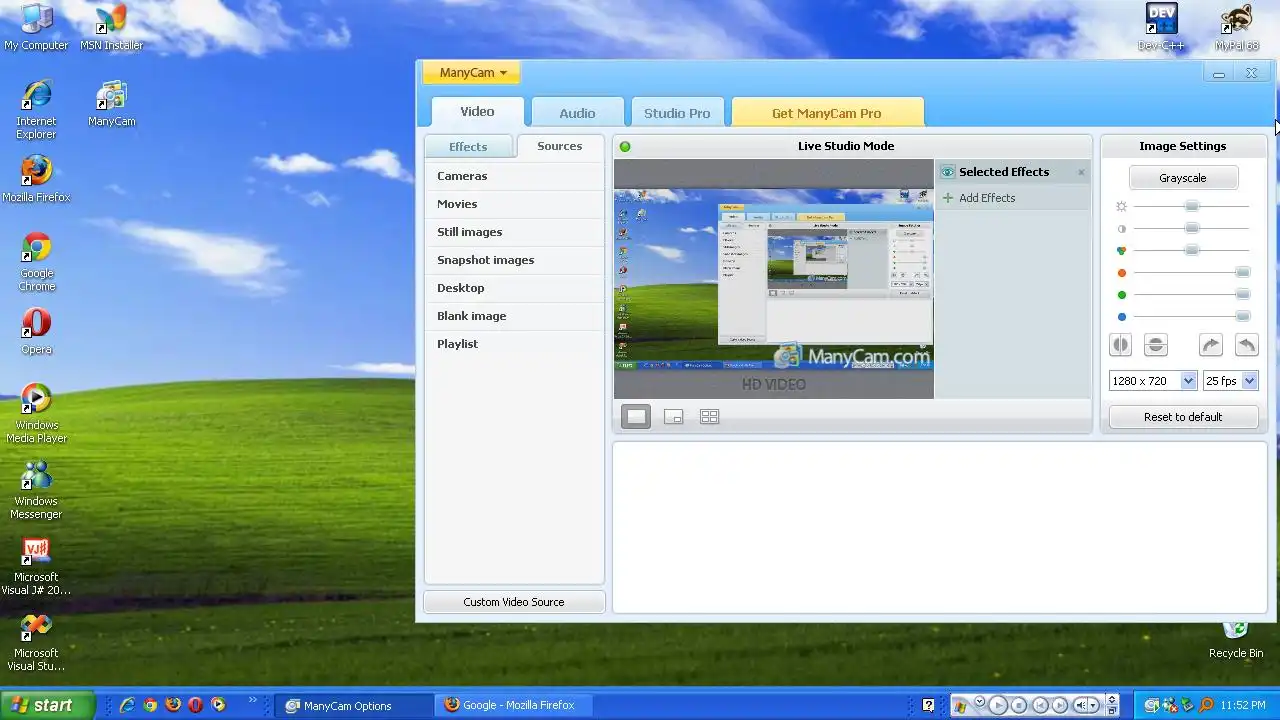Click the Reset to default button
Image resolution: width=1280 pixels, height=720 pixels.
tap(1183, 417)
